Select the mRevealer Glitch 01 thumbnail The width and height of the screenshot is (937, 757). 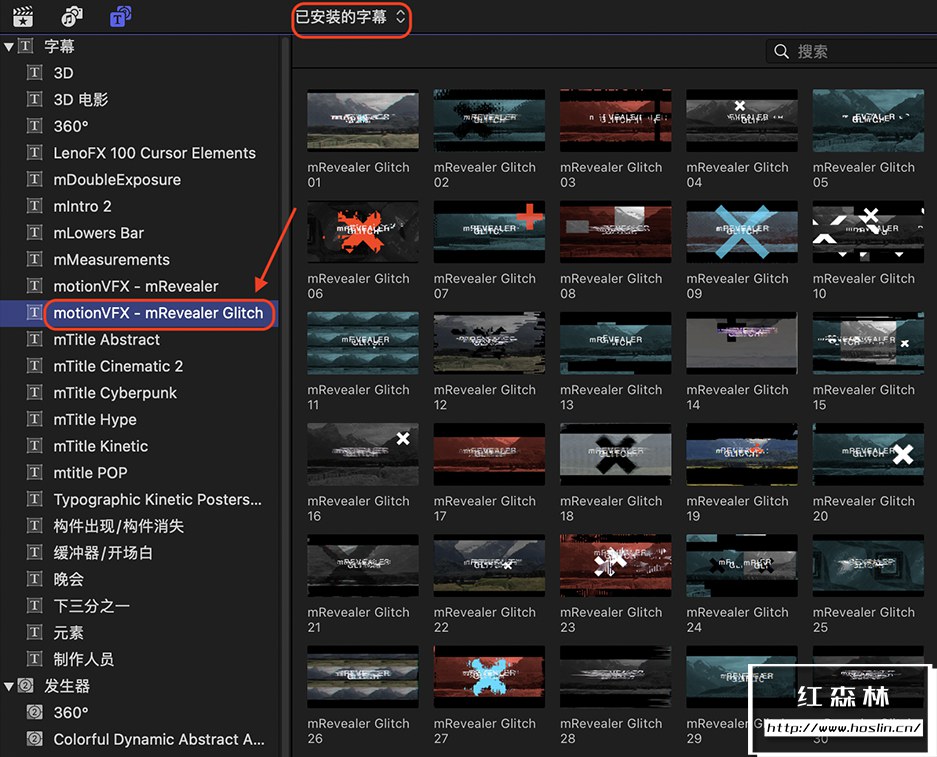(x=363, y=120)
